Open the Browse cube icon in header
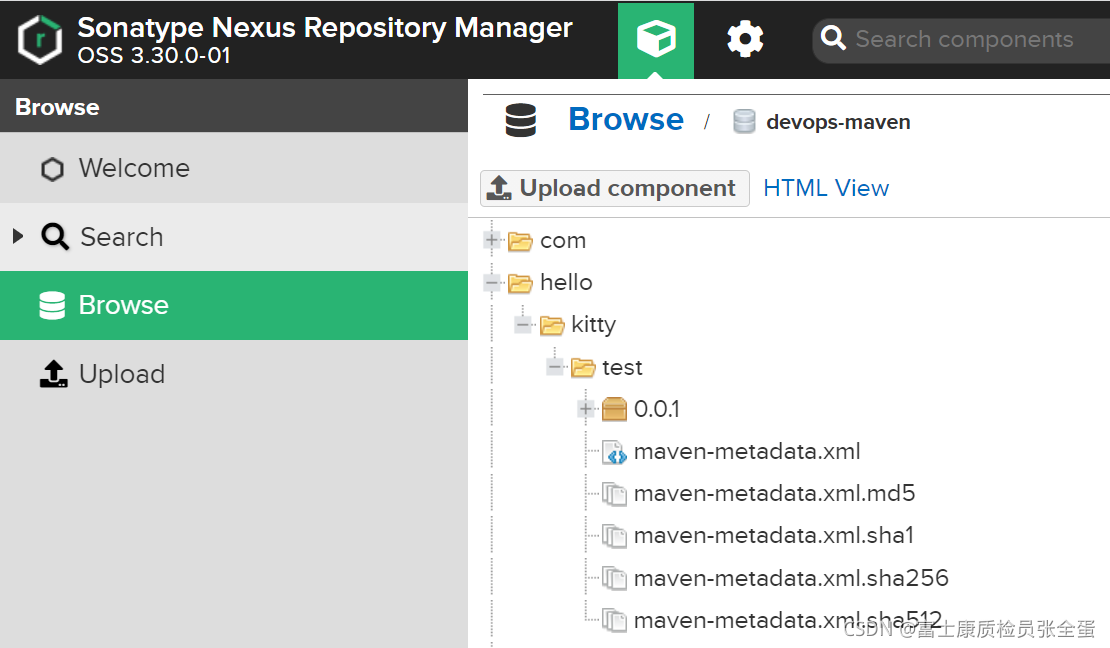 coord(656,40)
